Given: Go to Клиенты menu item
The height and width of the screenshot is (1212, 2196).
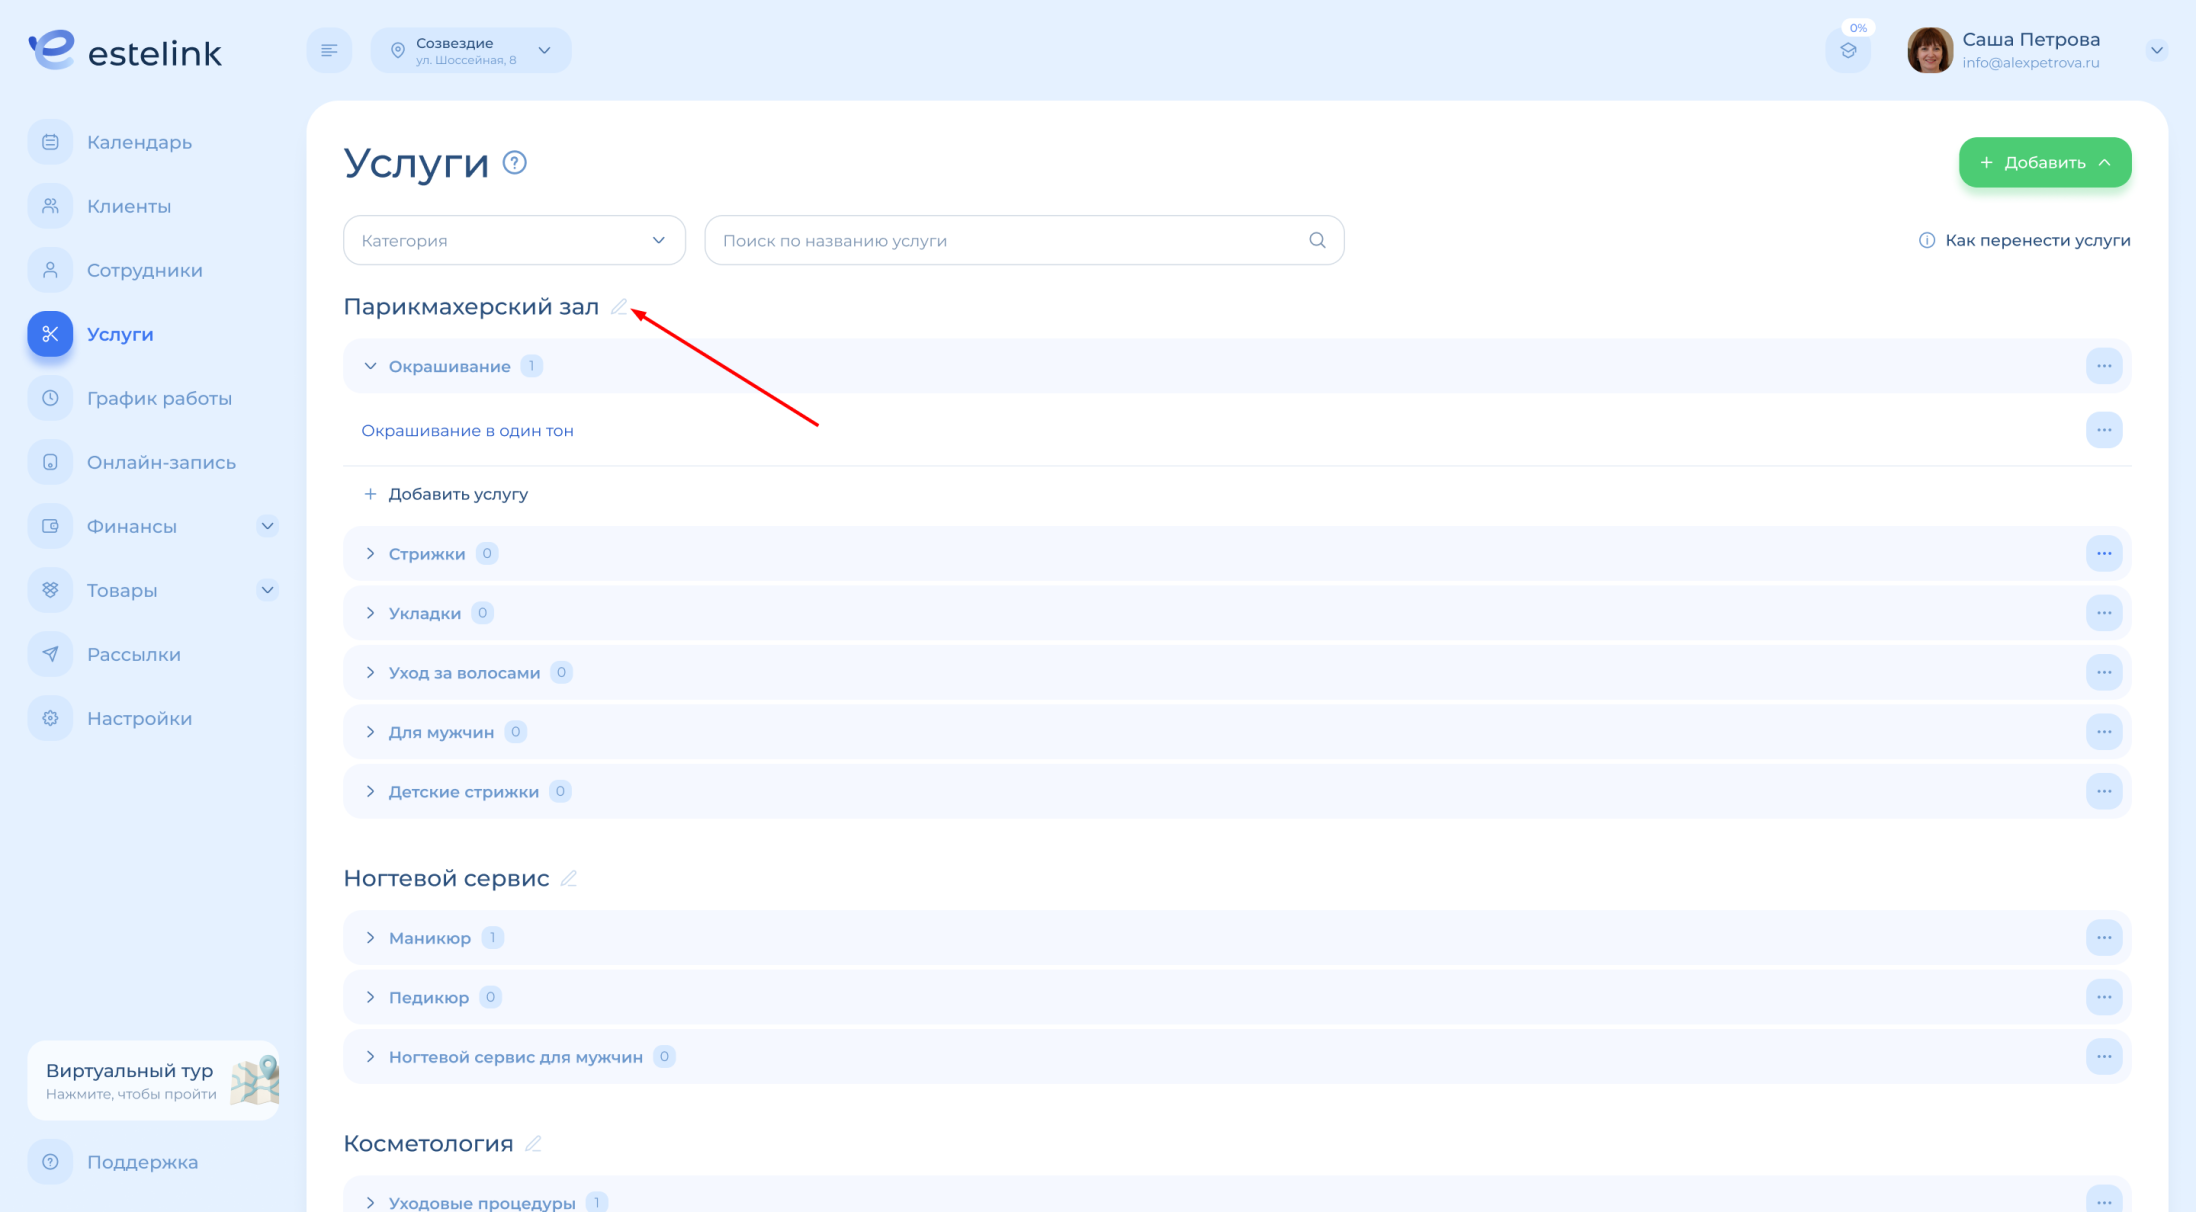Looking at the screenshot, I should (x=129, y=206).
